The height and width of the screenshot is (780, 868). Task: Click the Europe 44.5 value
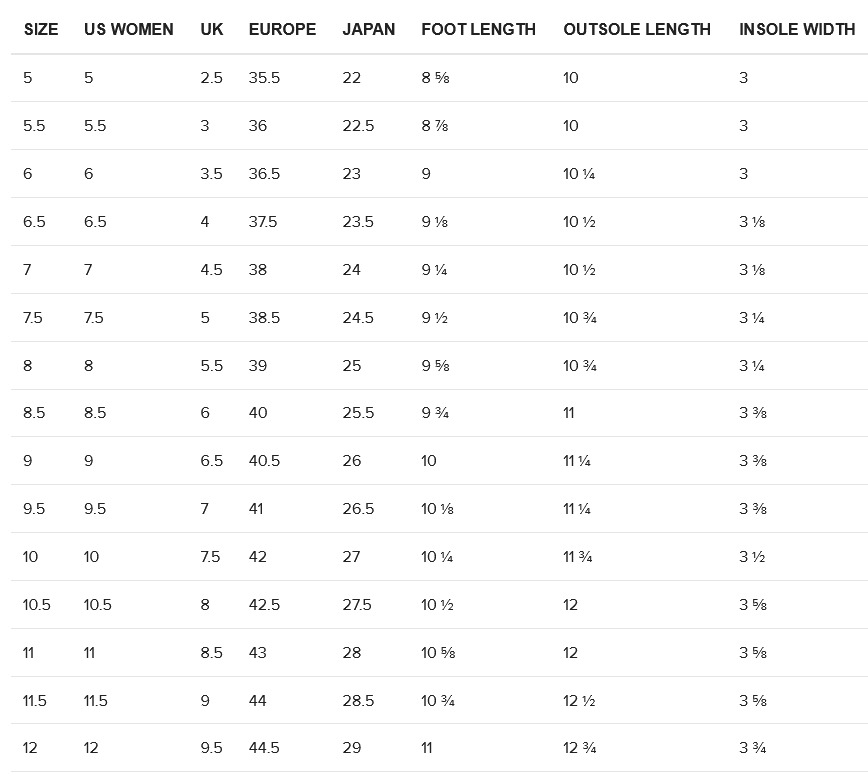coord(264,748)
